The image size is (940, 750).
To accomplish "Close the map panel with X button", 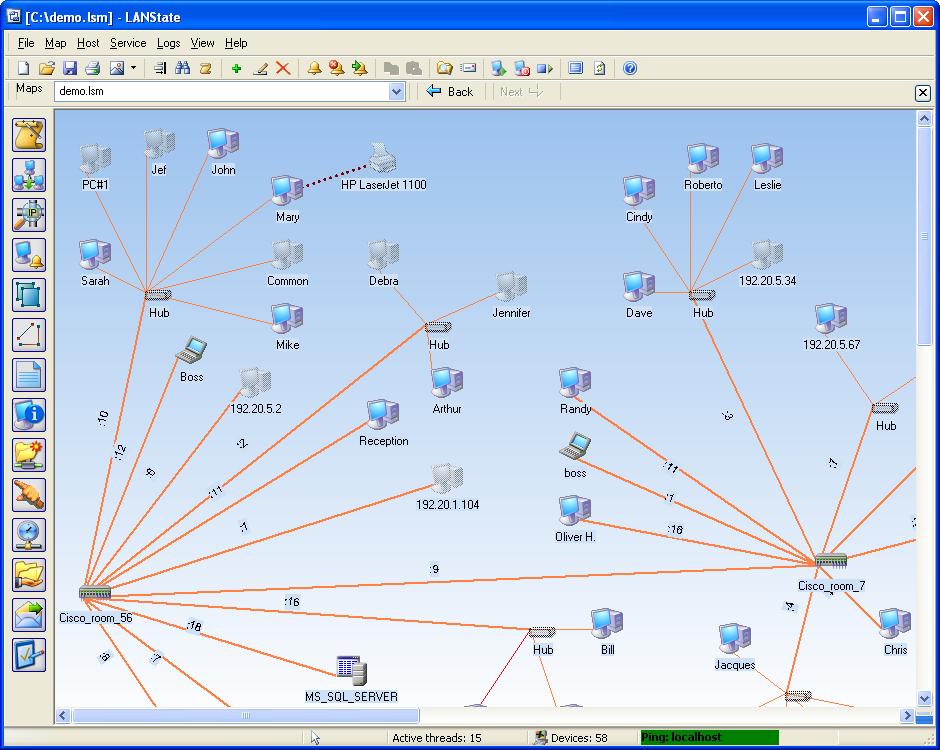I will (x=923, y=93).
